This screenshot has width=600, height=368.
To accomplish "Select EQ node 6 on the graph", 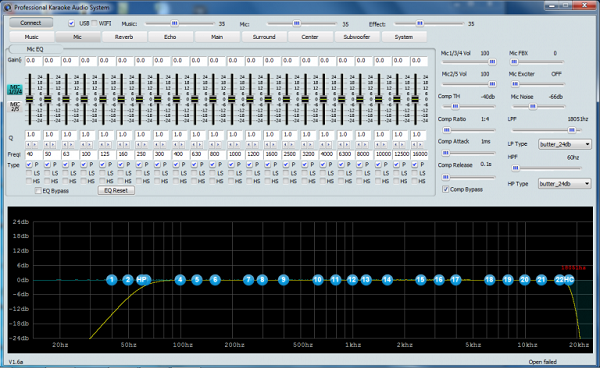I will coord(215,280).
